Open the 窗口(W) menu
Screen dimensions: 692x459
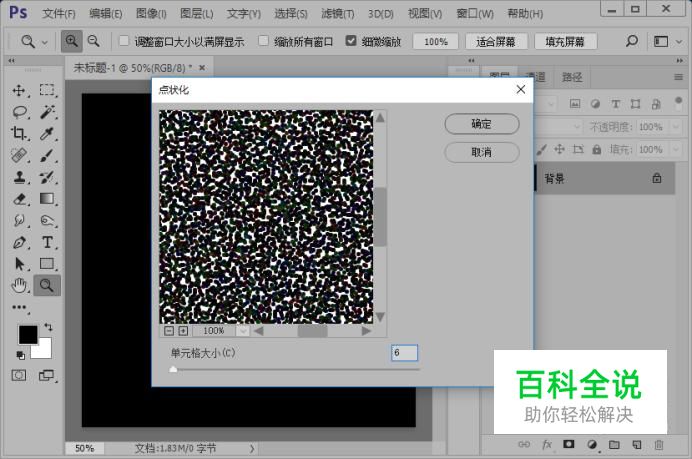click(x=475, y=14)
